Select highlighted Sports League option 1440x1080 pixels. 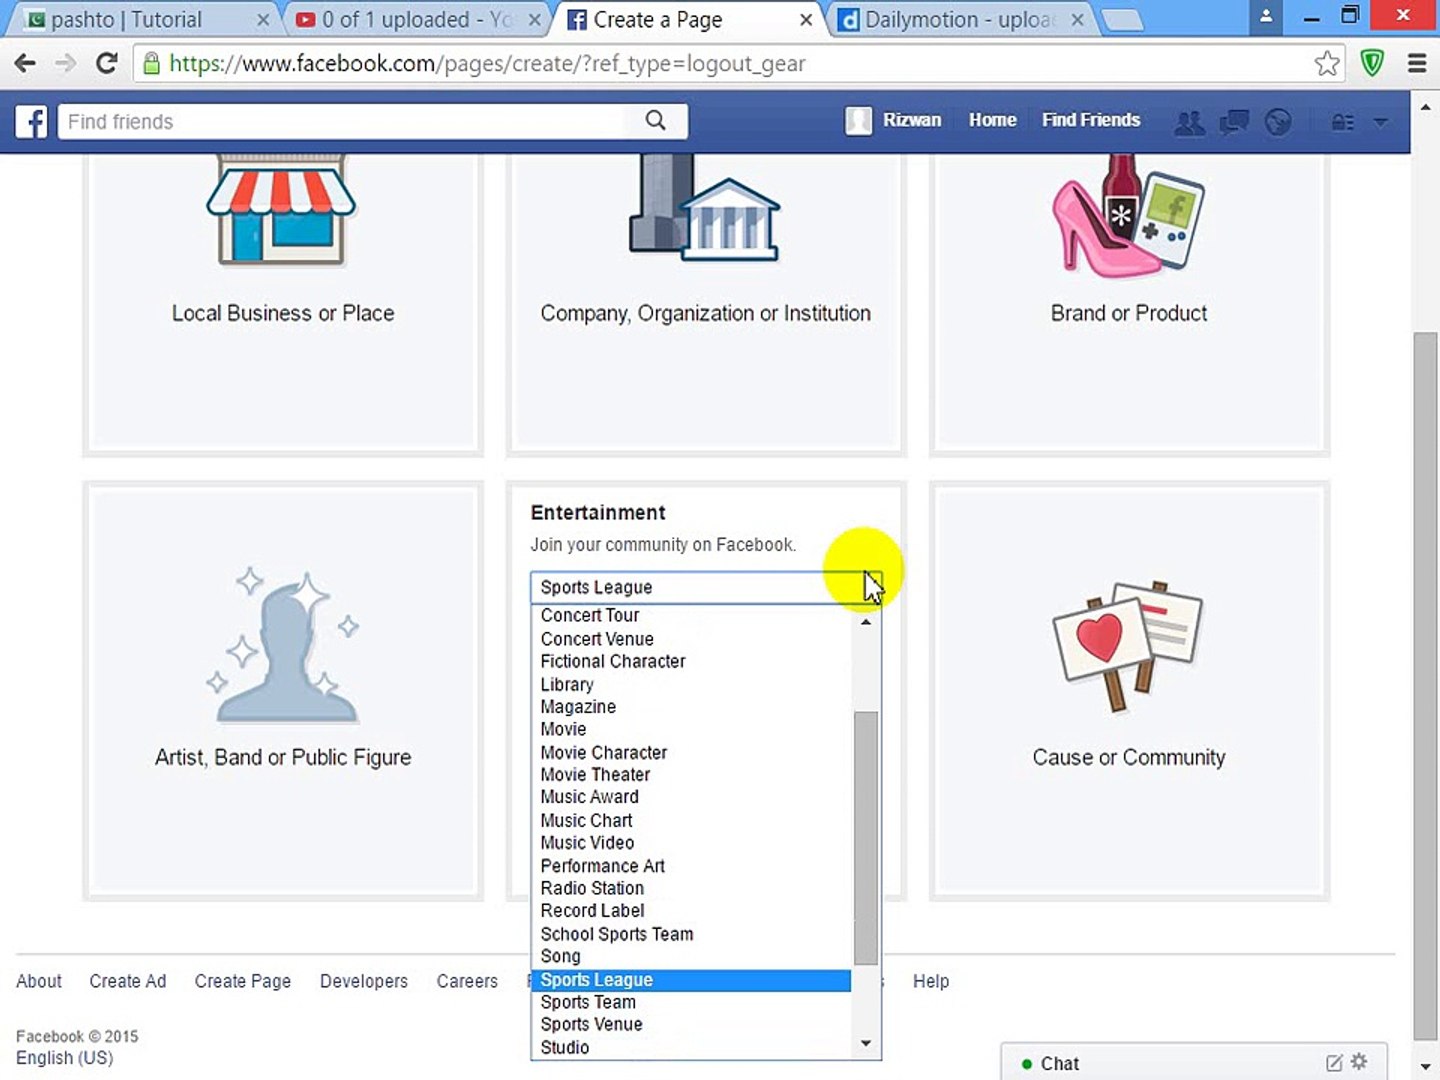(x=692, y=980)
